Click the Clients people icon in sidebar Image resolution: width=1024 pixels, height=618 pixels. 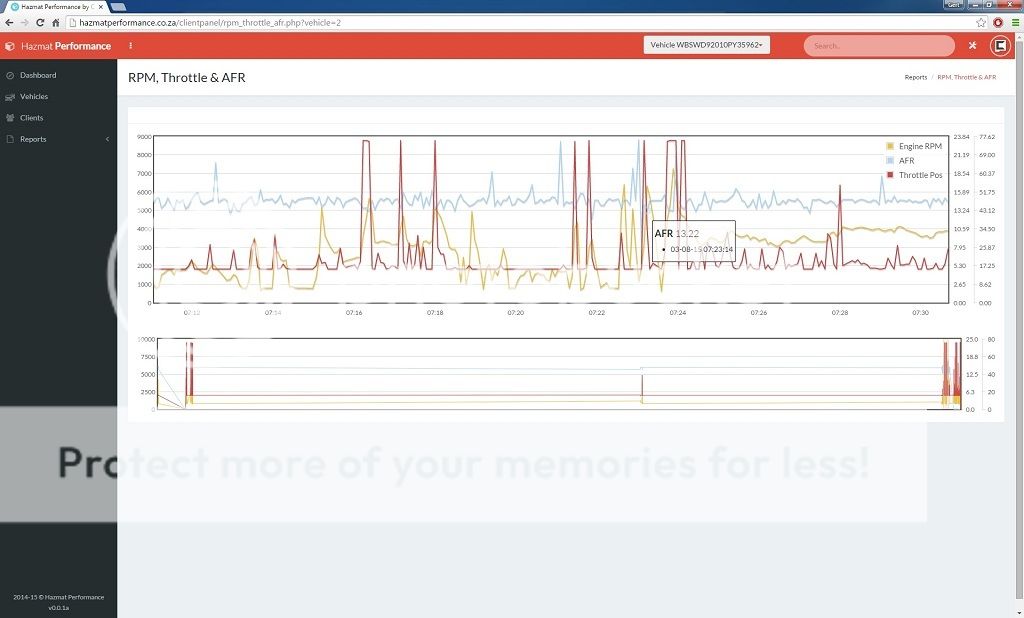pos(10,118)
